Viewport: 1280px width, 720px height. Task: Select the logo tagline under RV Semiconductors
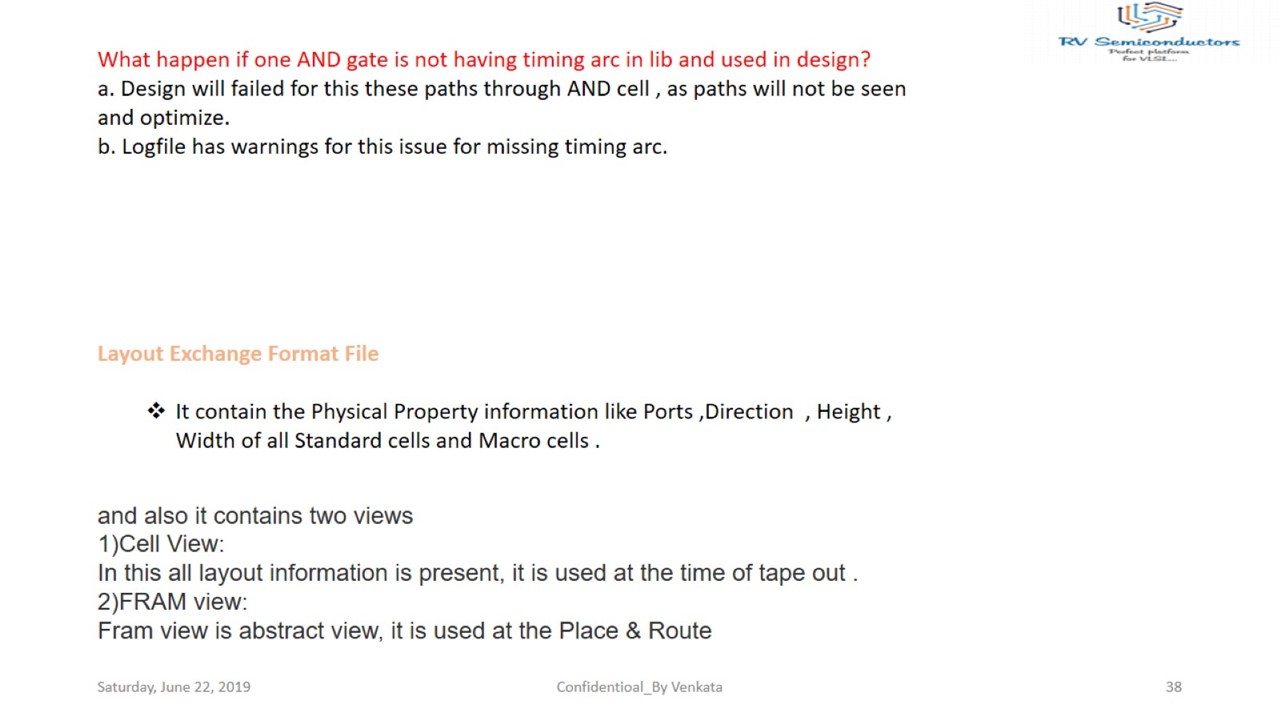[x=1148, y=54]
